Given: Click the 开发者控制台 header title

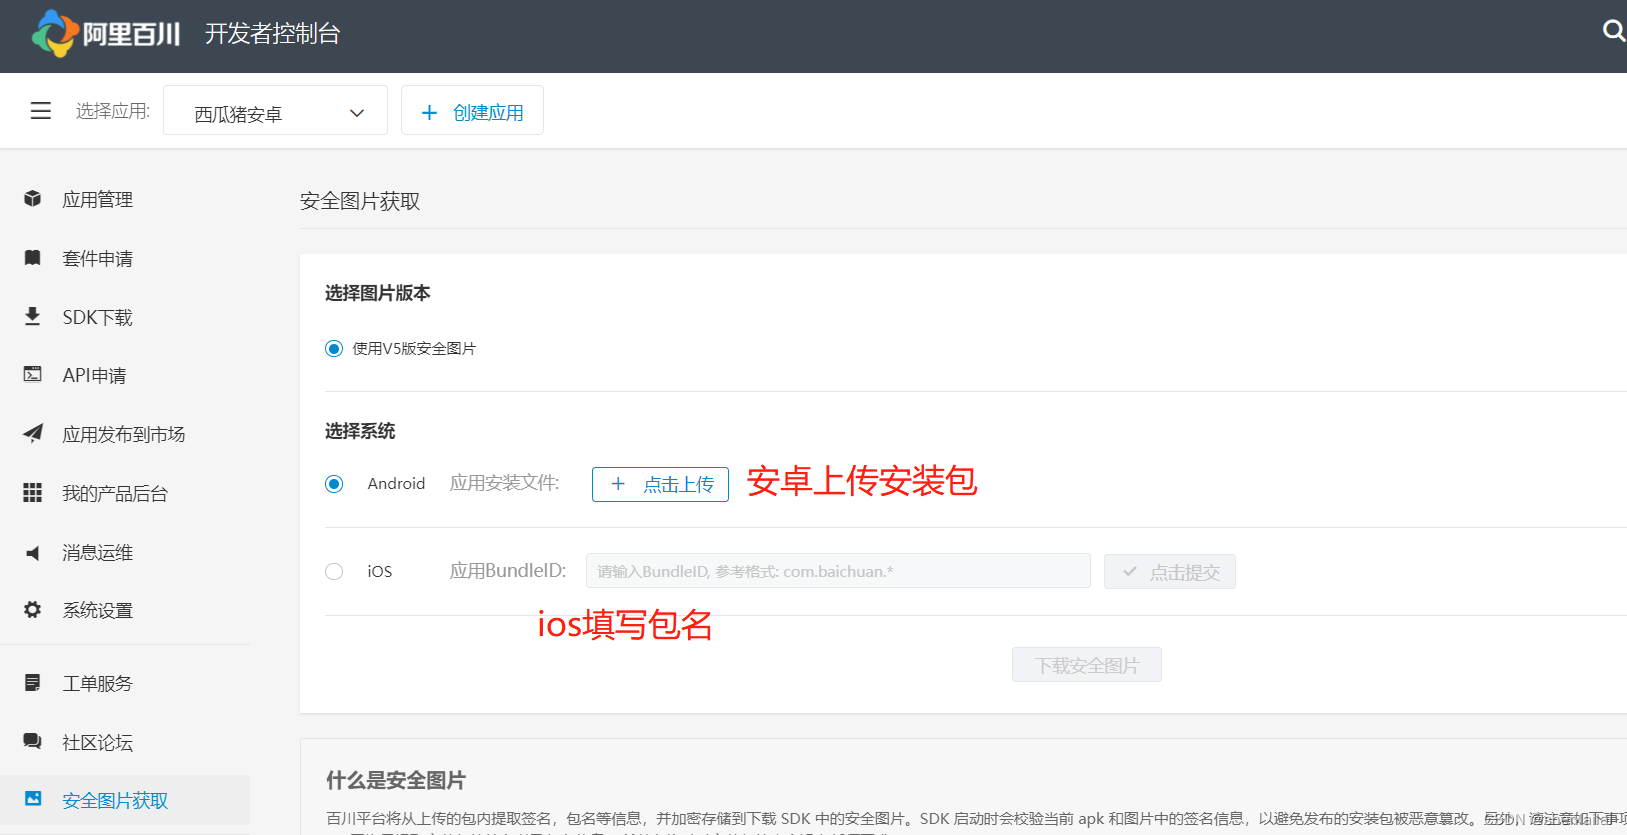Looking at the screenshot, I should tap(272, 34).
